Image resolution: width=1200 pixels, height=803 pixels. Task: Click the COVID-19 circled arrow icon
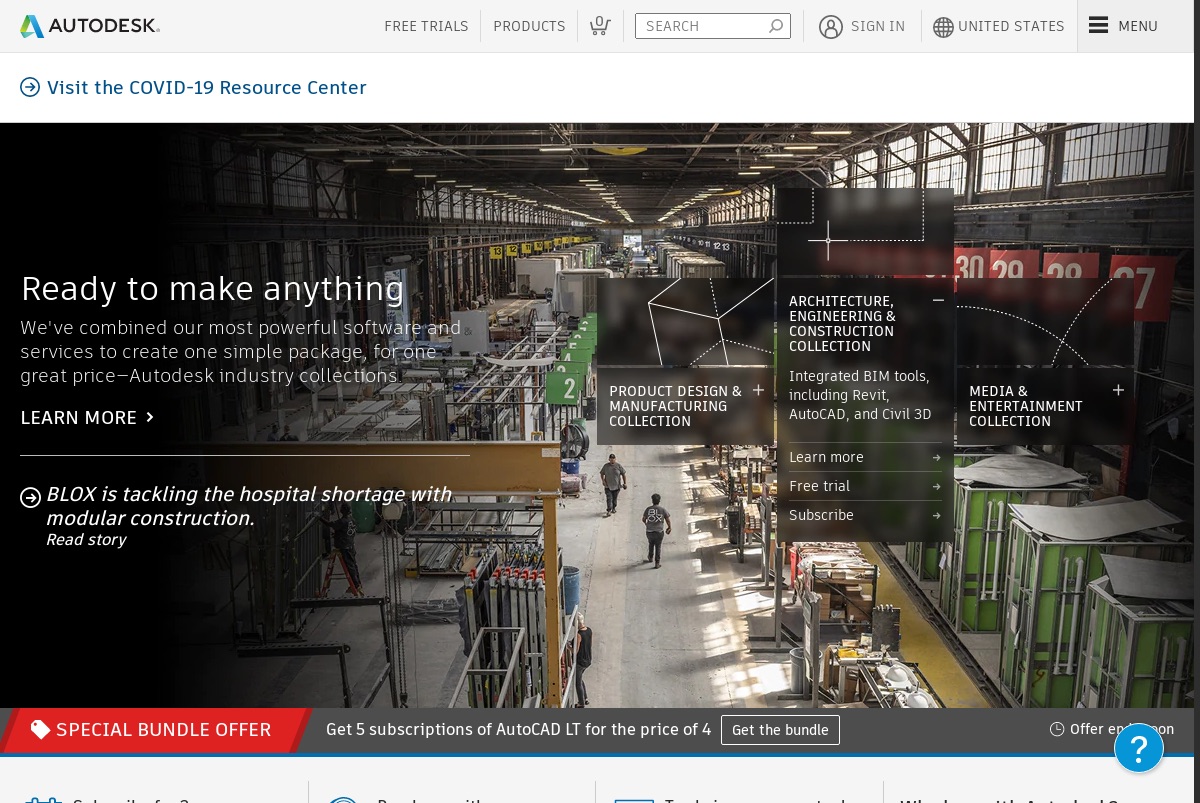coord(30,87)
